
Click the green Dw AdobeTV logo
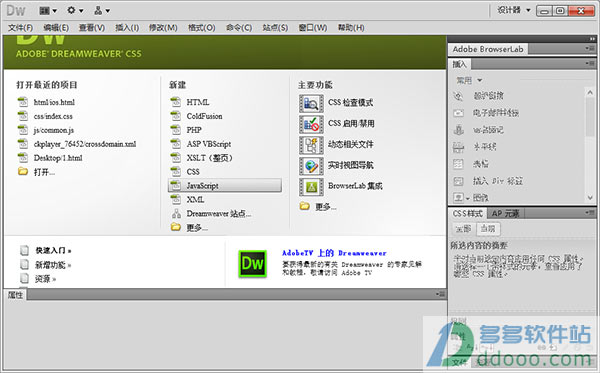click(253, 264)
